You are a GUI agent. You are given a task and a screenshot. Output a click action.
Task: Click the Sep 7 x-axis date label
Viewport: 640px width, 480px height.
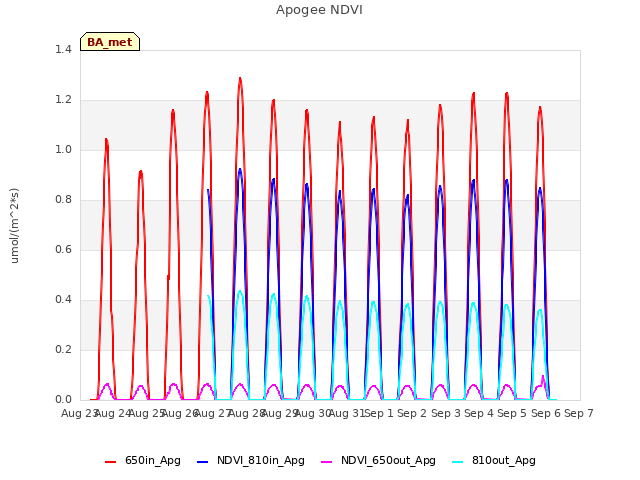(579, 413)
